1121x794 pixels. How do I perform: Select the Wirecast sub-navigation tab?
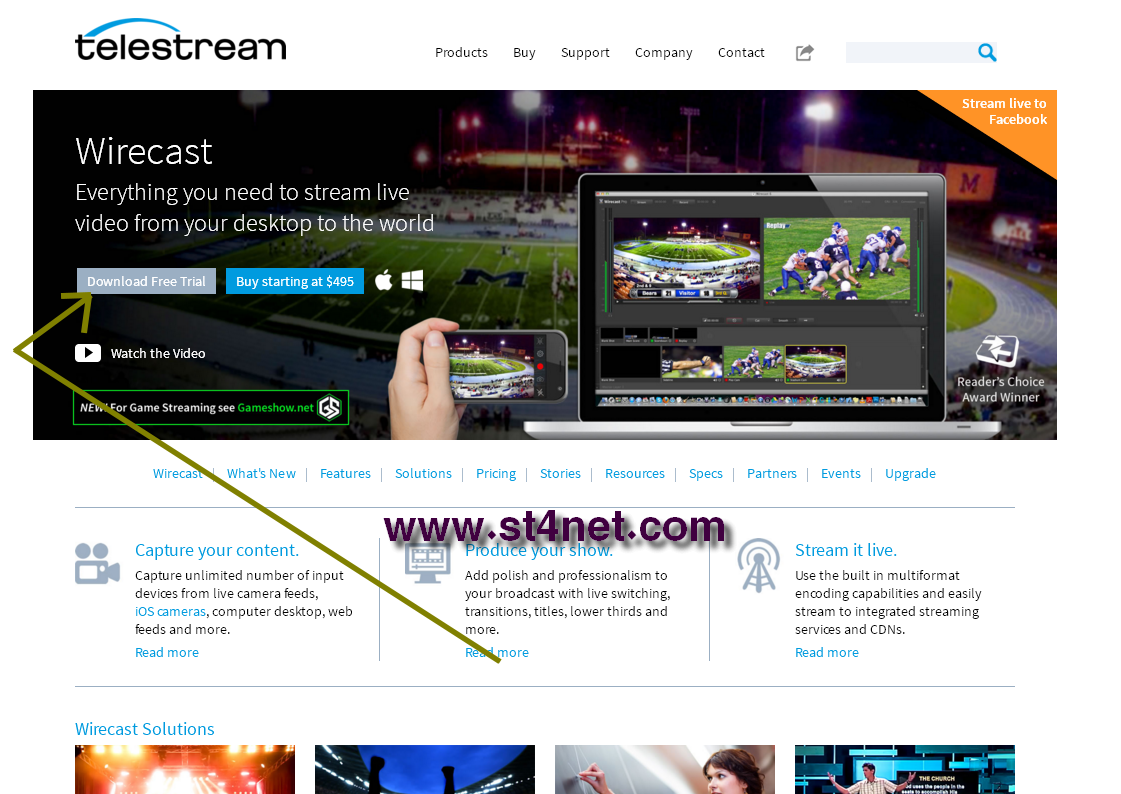coord(177,473)
